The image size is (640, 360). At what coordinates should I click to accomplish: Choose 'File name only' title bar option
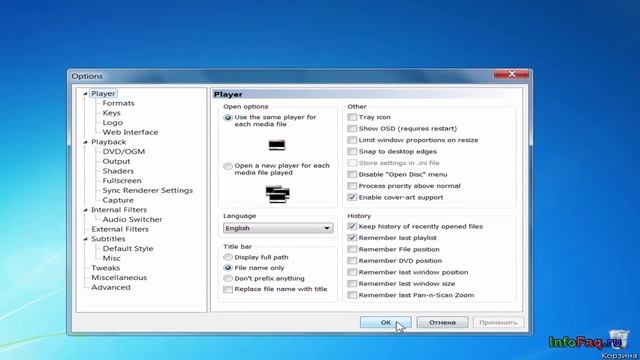coord(228,268)
